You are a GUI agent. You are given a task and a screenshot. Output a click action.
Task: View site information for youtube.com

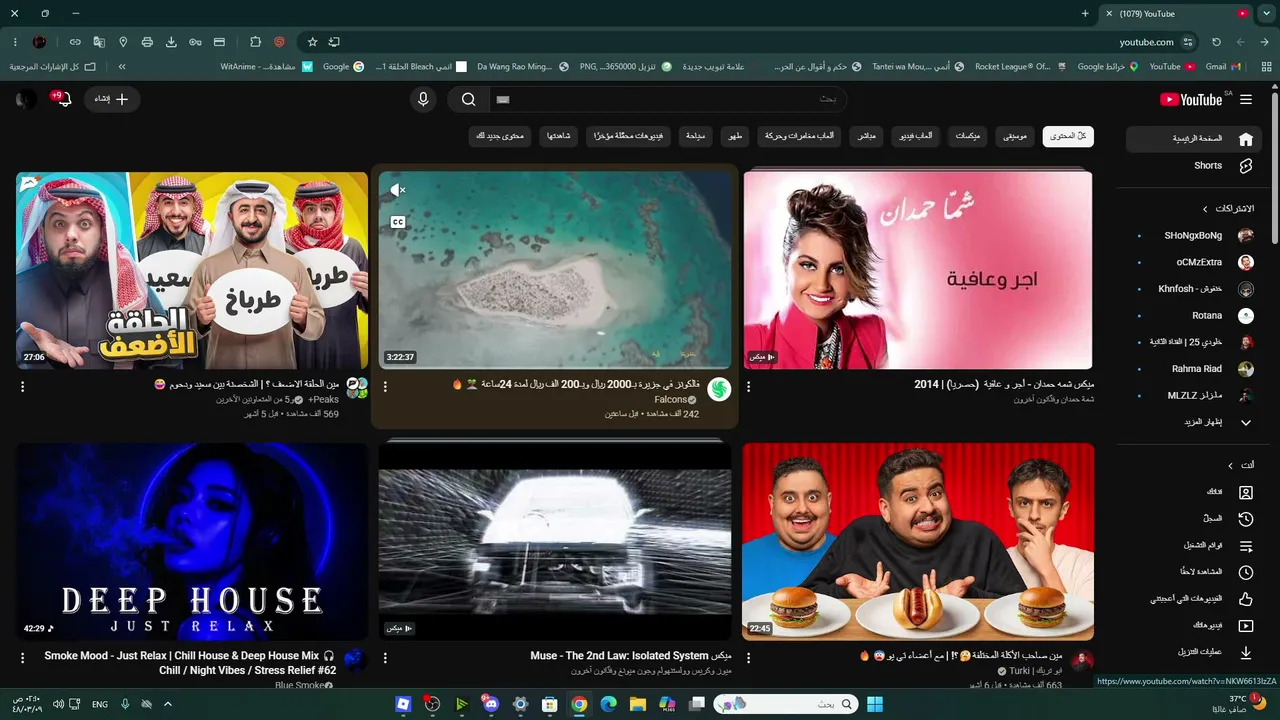coord(1188,42)
